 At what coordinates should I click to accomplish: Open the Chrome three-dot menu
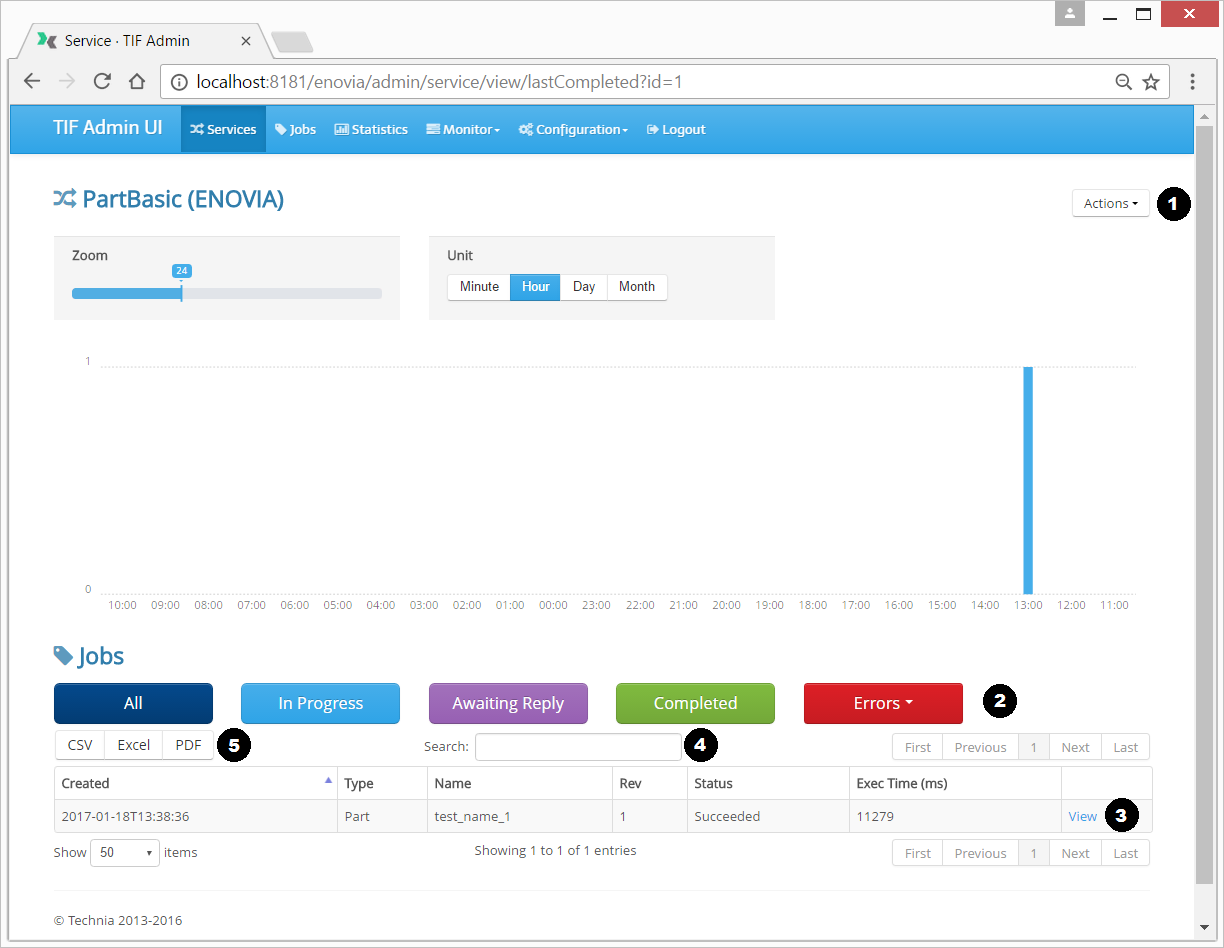pos(1192,82)
